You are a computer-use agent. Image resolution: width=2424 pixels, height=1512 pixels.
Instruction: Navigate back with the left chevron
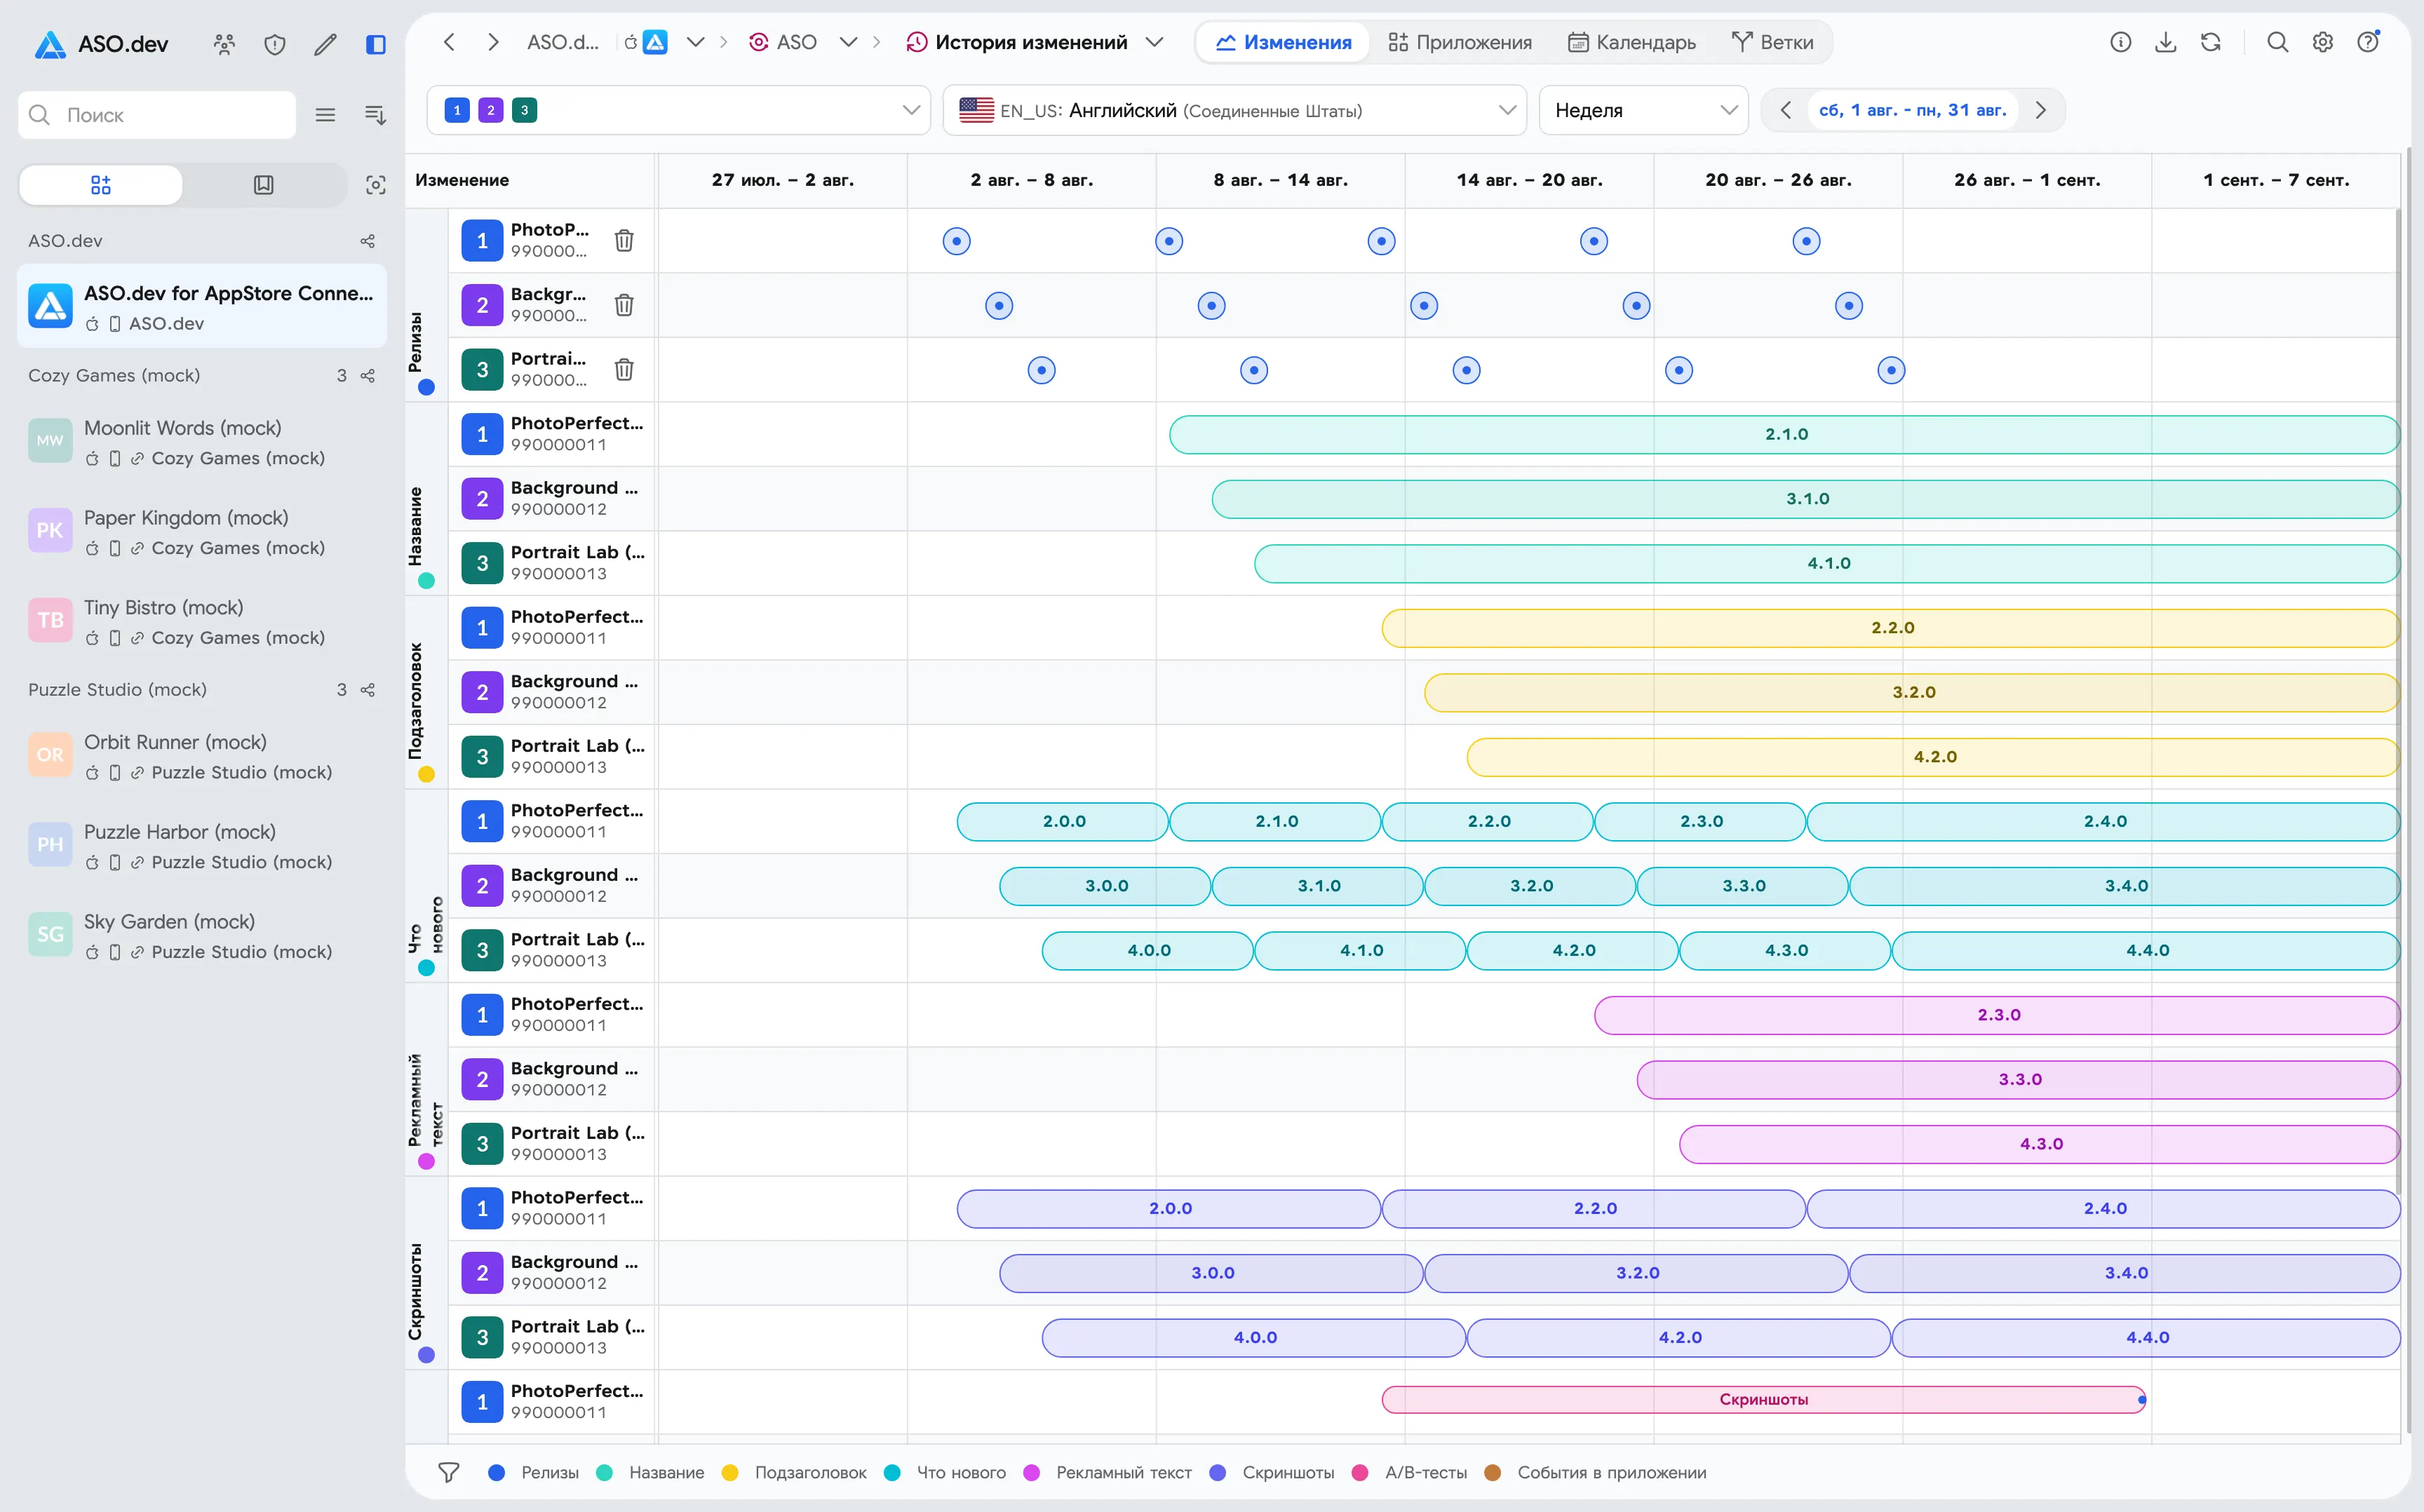coord(449,42)
